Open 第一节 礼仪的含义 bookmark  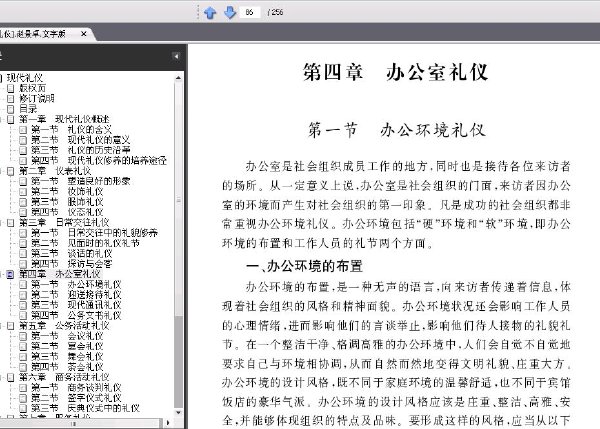72,129
